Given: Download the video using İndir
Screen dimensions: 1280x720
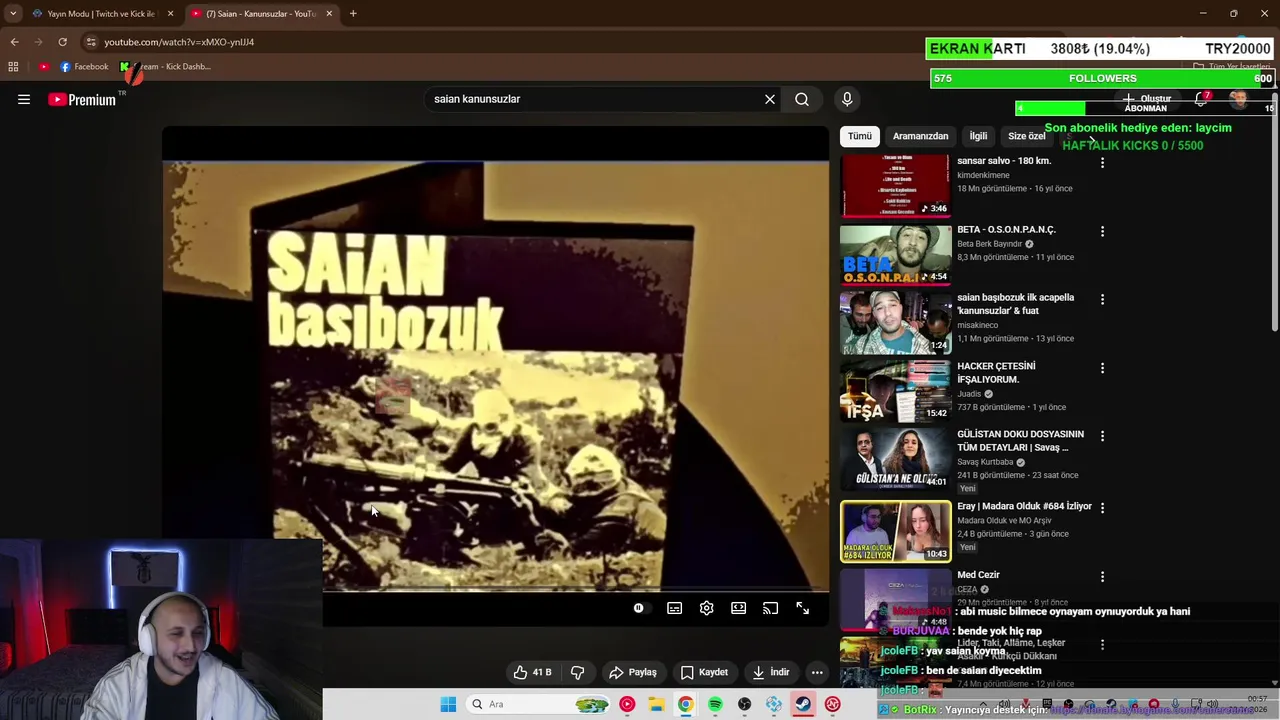Looking at the screenshot, I should coord(771,672).
